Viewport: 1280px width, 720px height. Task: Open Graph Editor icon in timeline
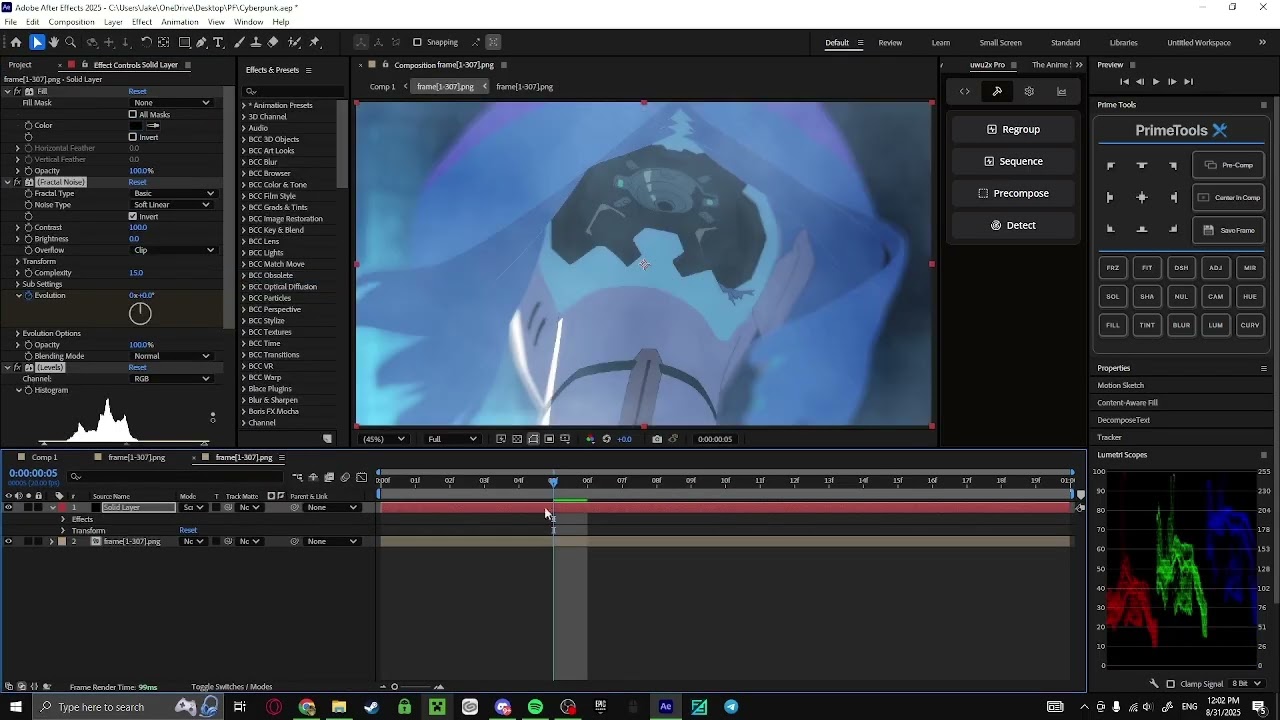(x=361, y=478)
